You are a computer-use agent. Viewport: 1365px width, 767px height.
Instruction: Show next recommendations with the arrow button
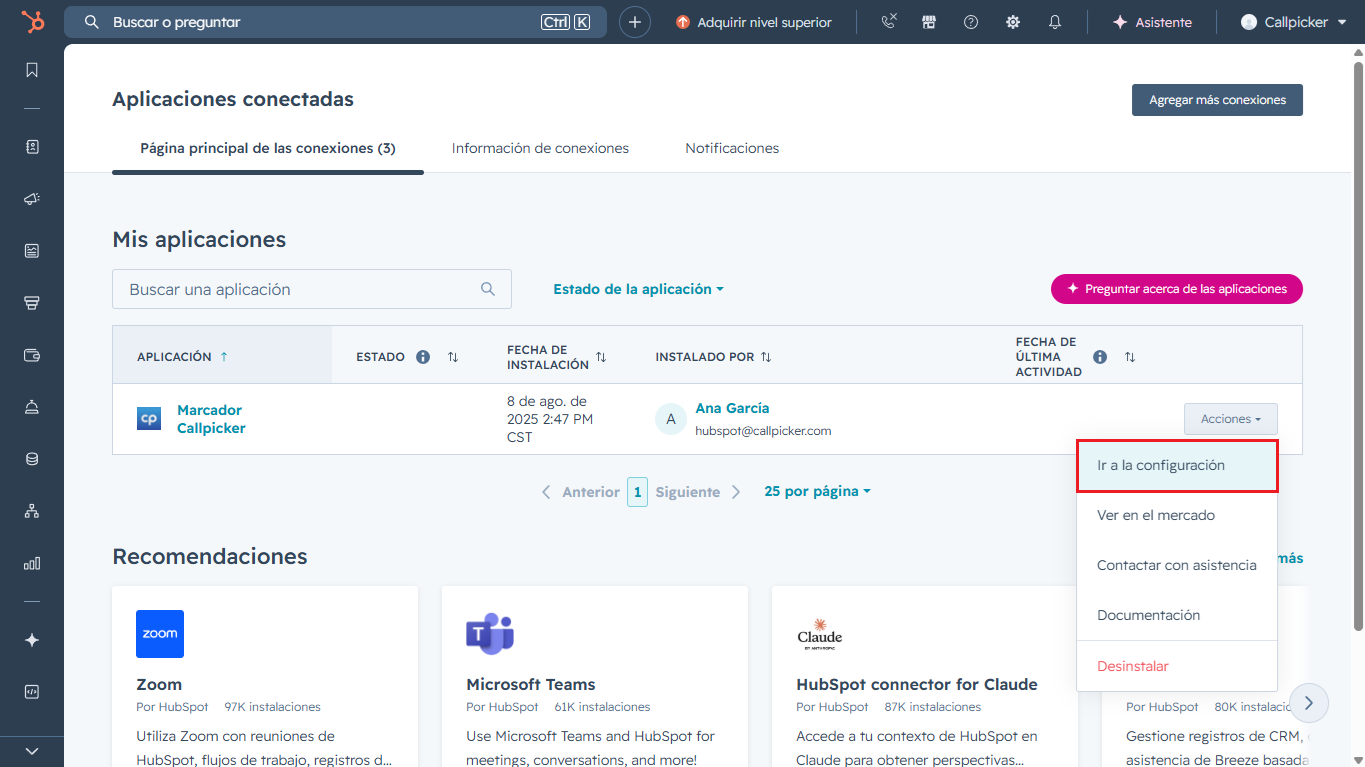click(x=1309, y=702)
